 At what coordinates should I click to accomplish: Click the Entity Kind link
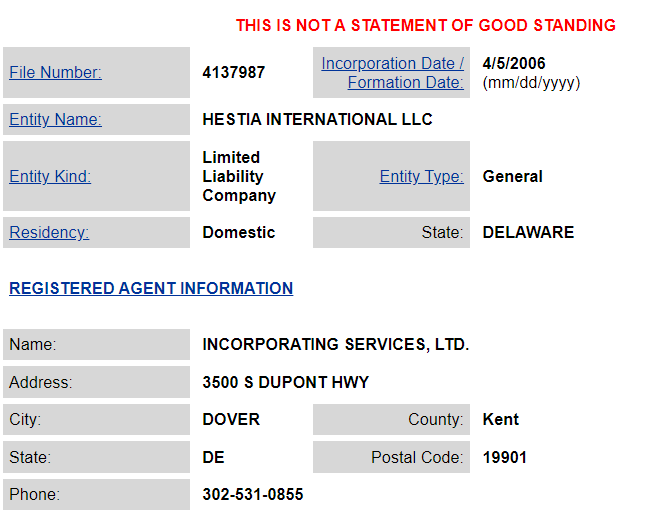[x=50, y=177]
